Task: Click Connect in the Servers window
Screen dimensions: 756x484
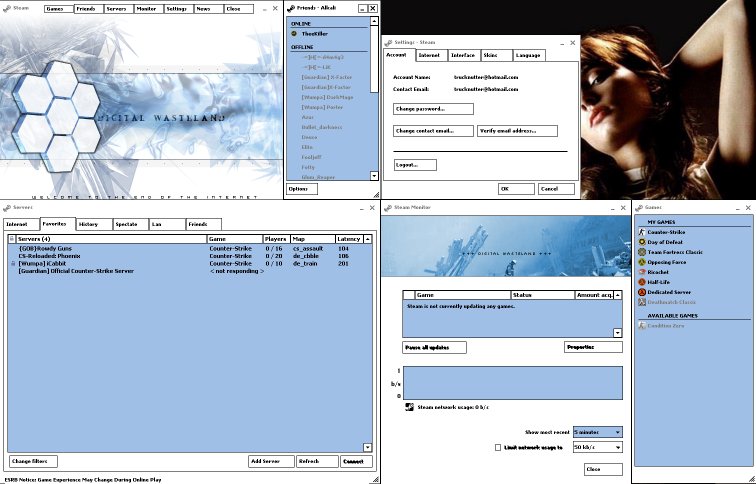Action: pos(356,461)
